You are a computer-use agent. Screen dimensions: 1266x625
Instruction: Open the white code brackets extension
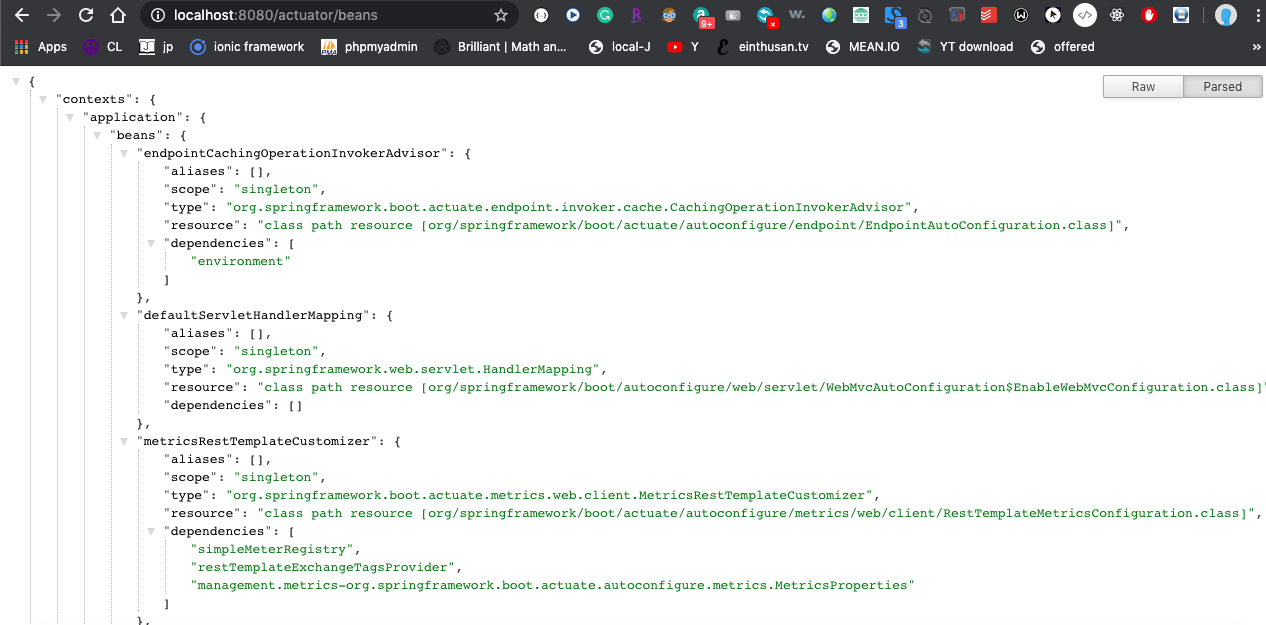click(1085, 15)
